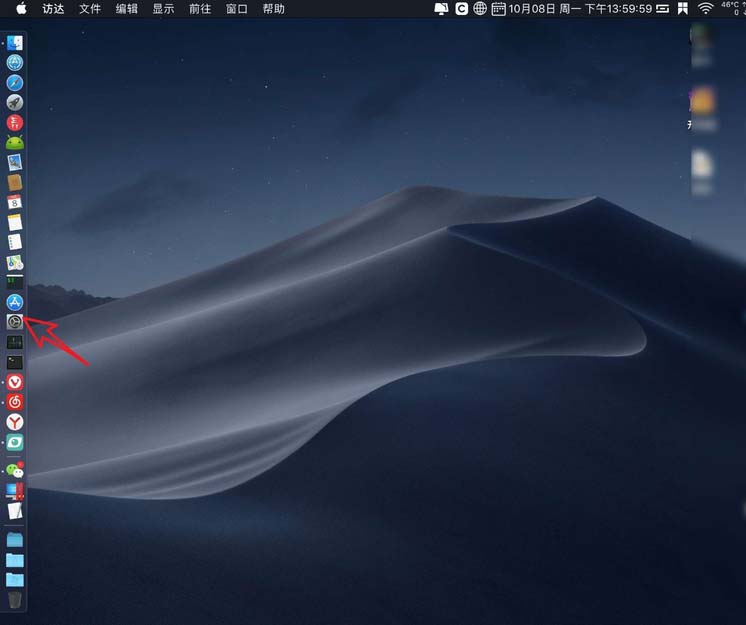This screenshot has height=625, width=746.
Task: Click the white C icon in menu bar
Action: coord(461,9)
